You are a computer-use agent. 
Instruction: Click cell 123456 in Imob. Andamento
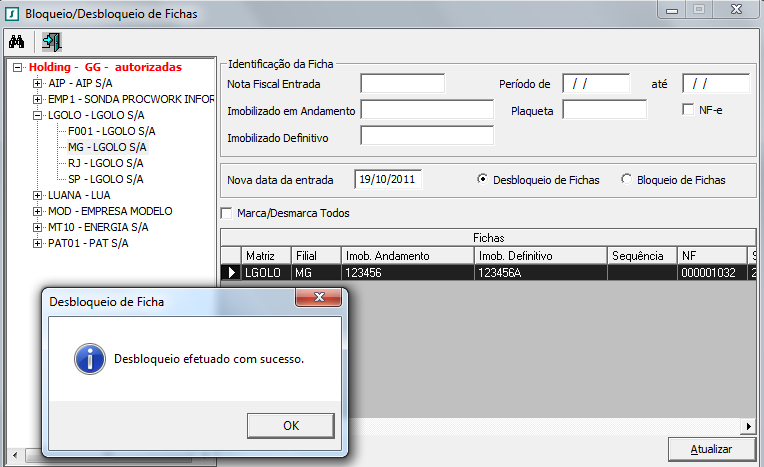pos(408,272)
